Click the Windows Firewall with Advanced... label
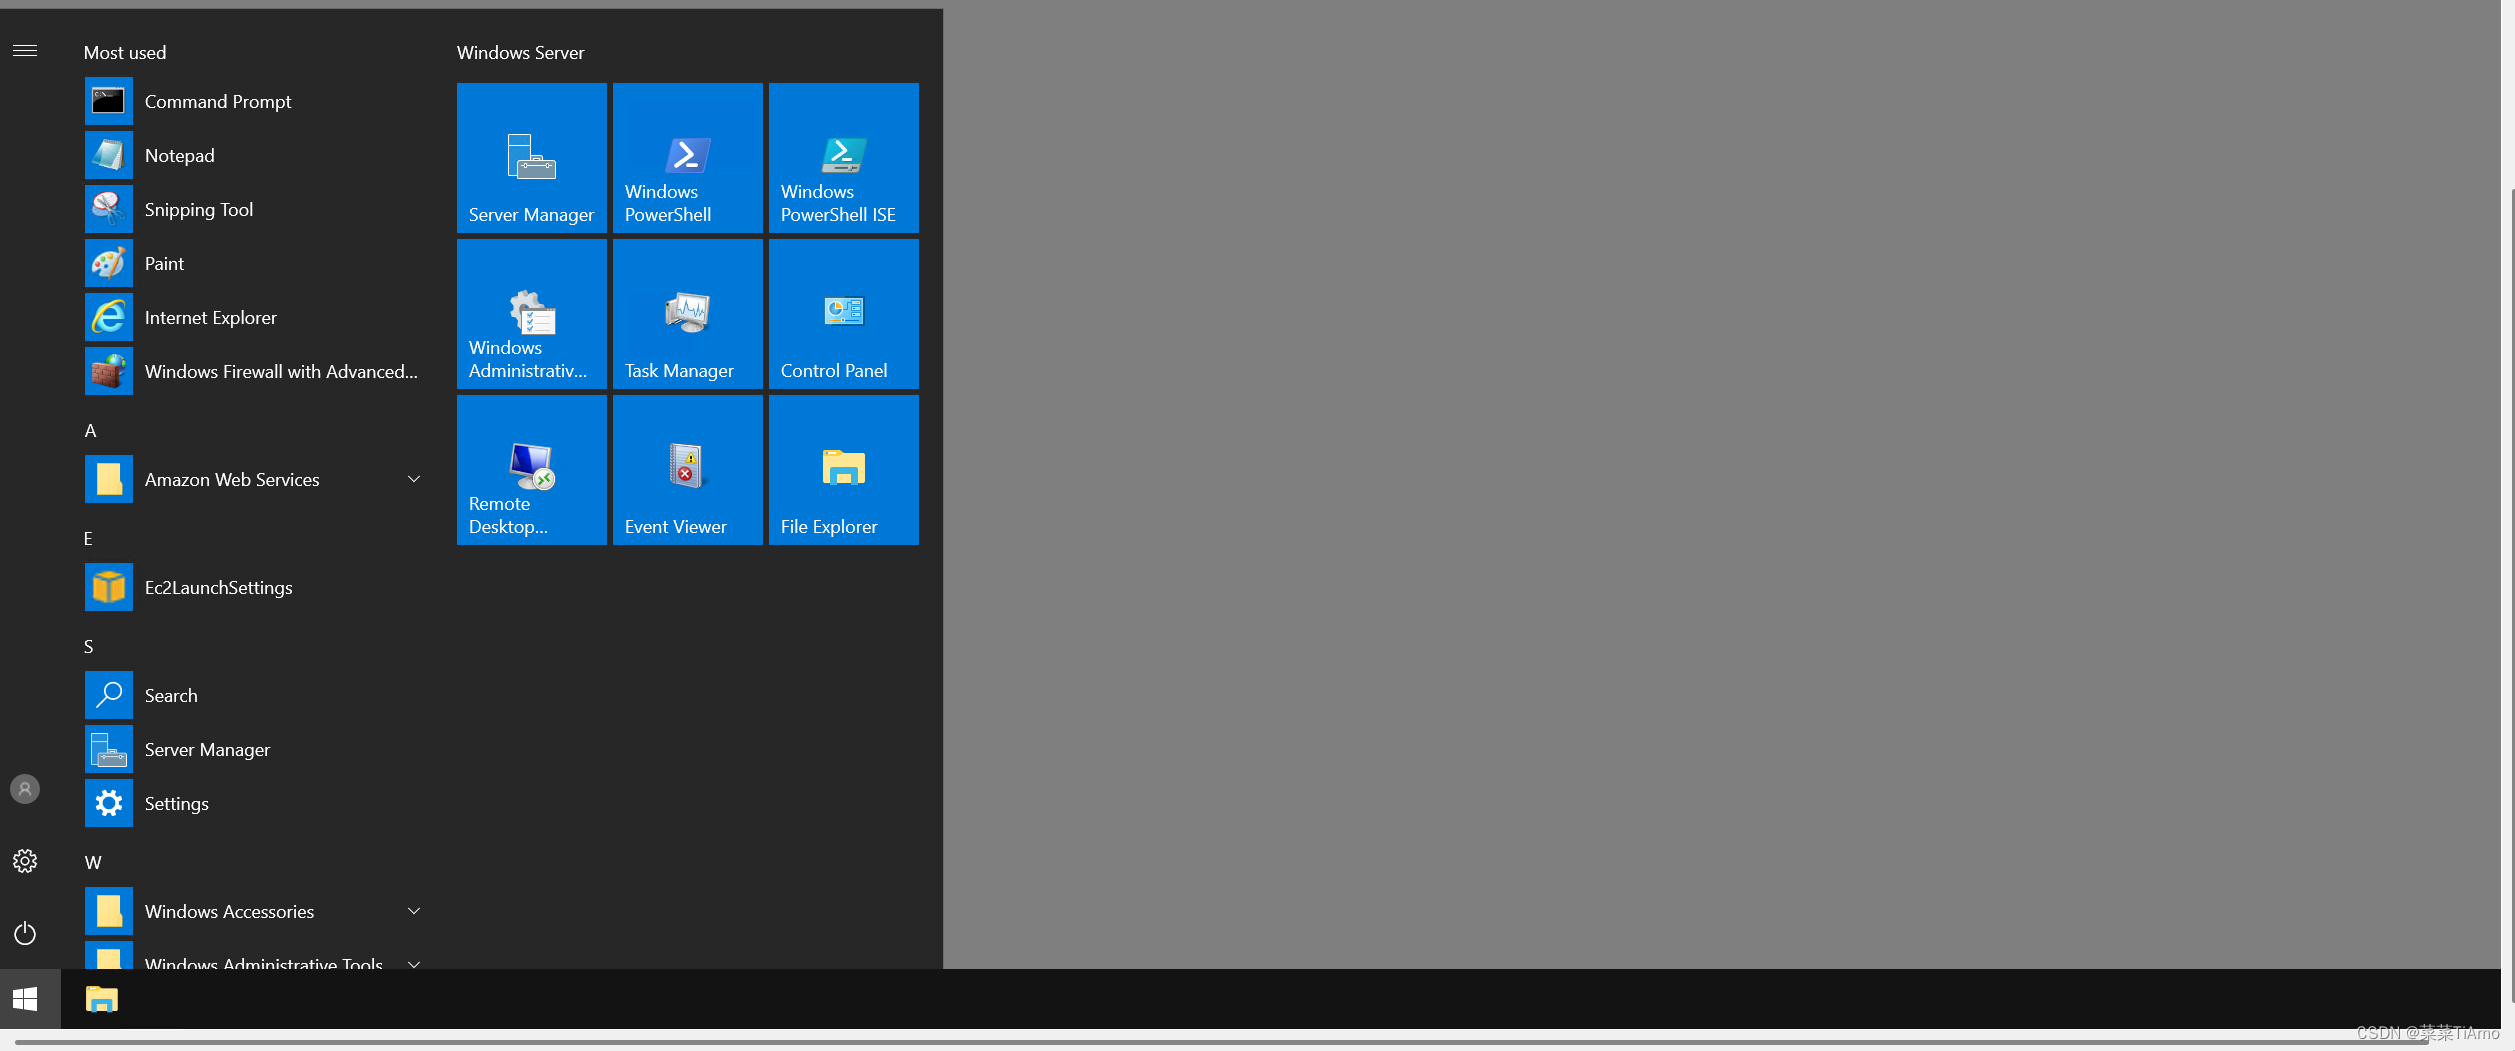The image size is (2515, 1051). coord(281,371)
